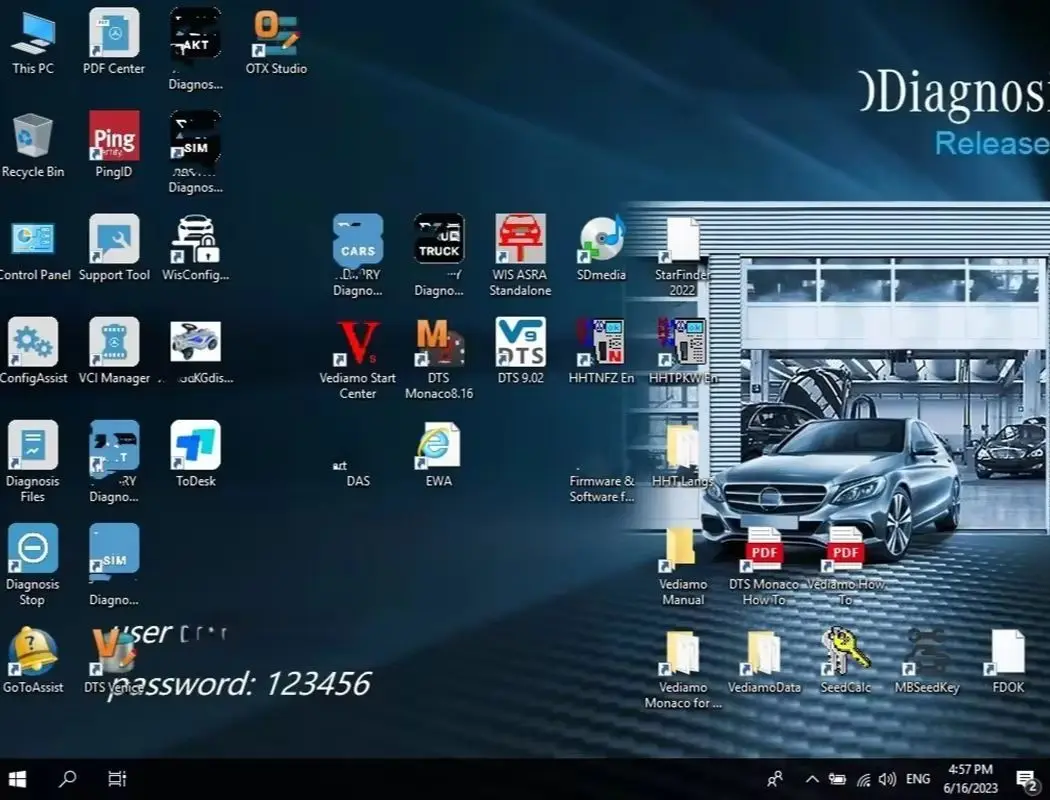Screen dimensions: 1050x800
Task: Switch the ENG input language indicator
Action: click(917, 779)
